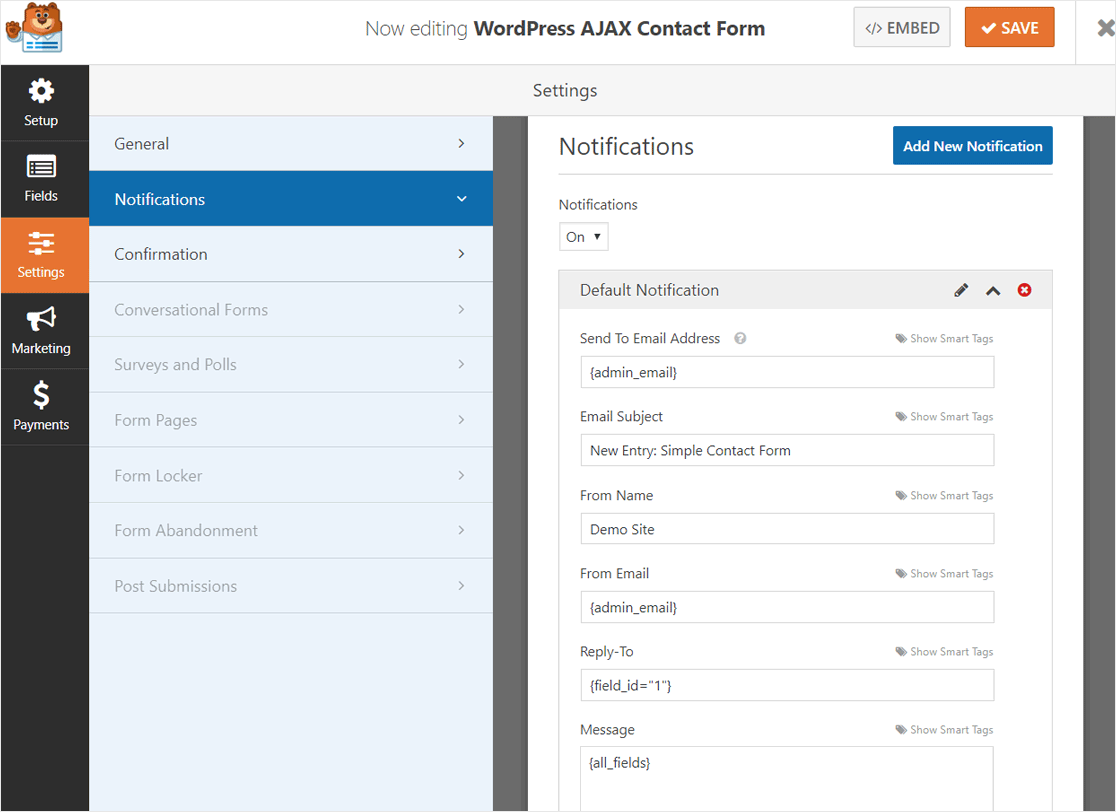
Task: Show Smart Tags for From Name
Action: click(944, 495)
